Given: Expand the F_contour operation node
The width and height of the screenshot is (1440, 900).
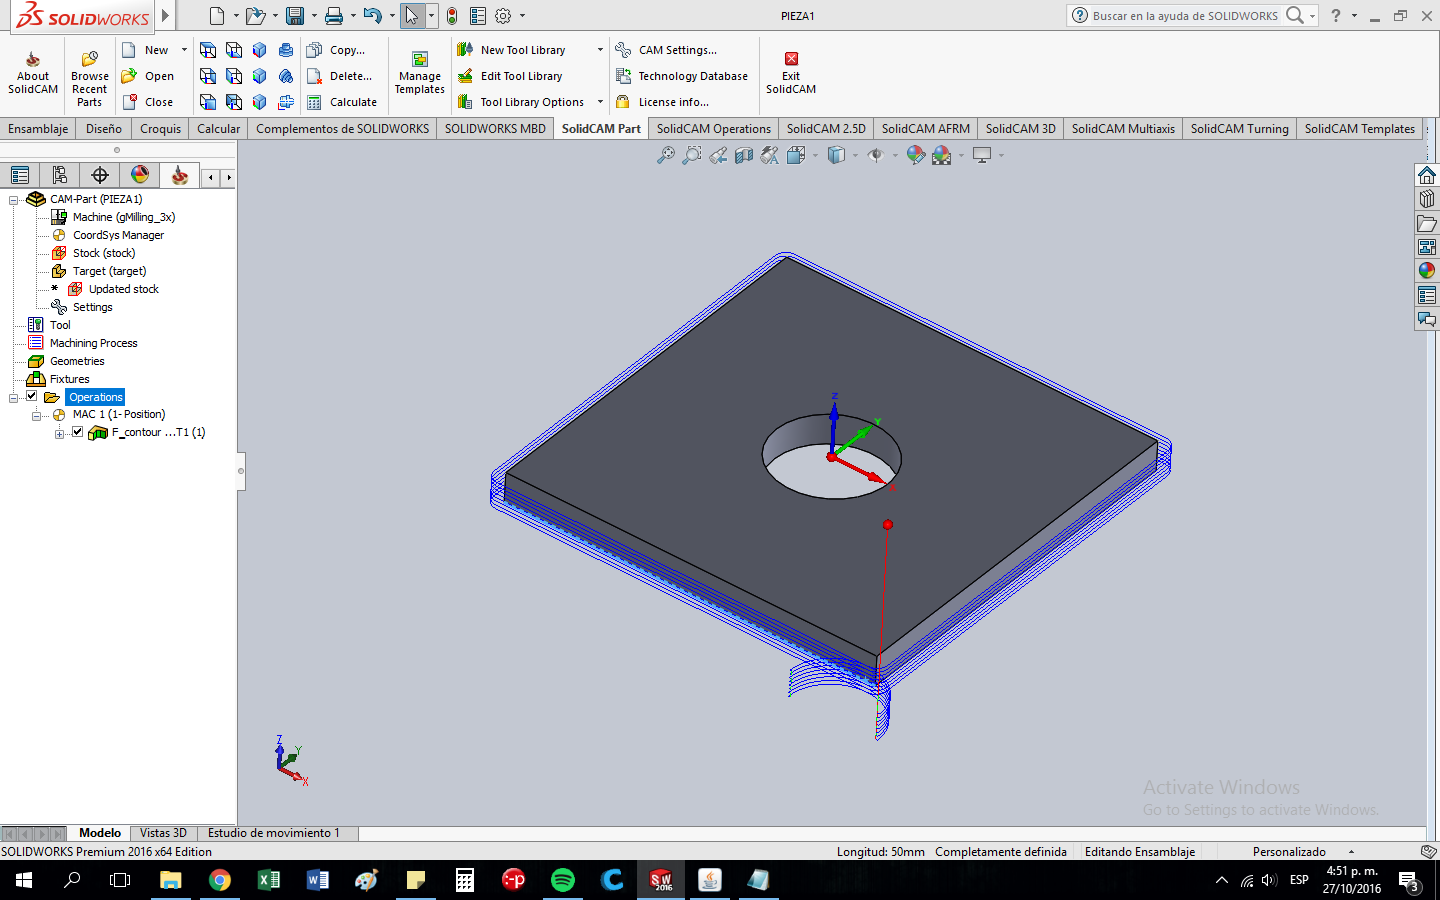Looking at the screenshot, I should coord(59,433).
